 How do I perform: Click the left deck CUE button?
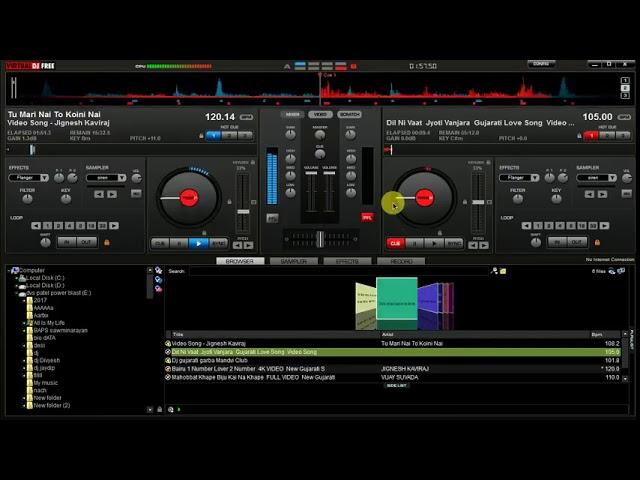pyautogui.click(x=160, y=243)
